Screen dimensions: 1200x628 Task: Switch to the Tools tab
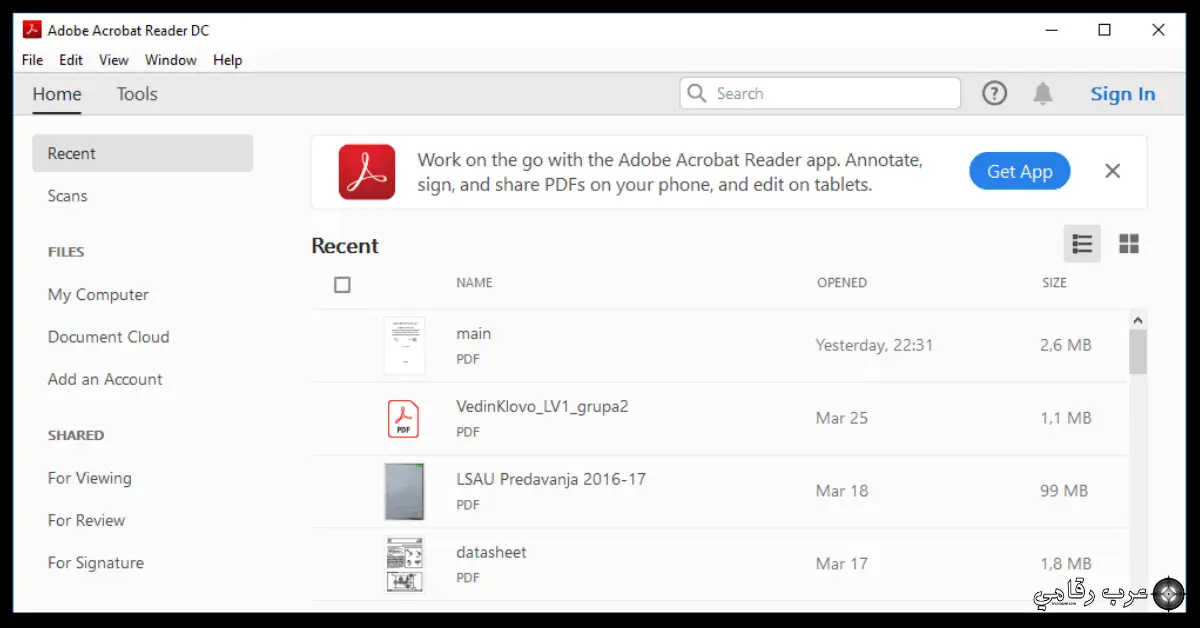136,94
